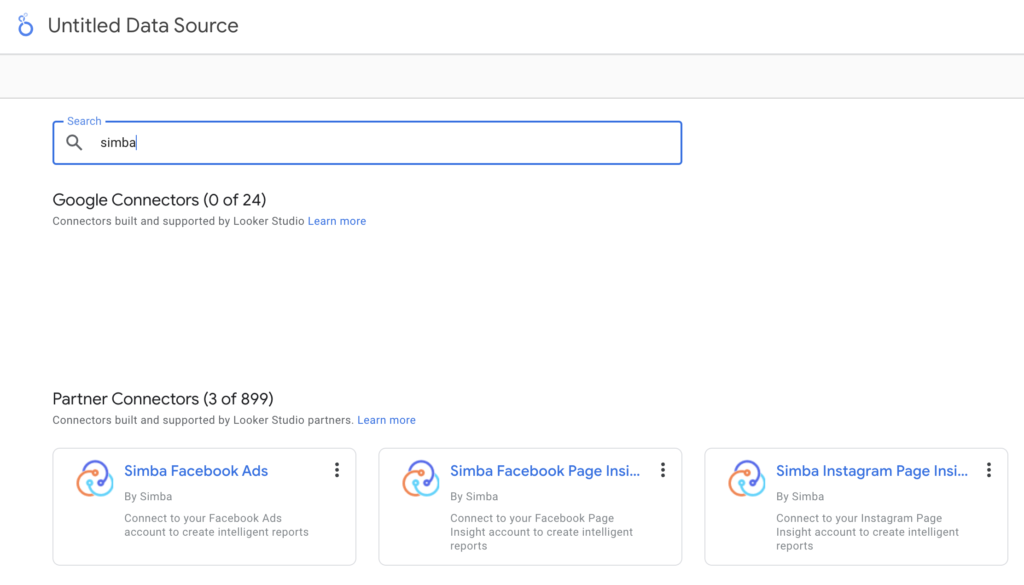1024x585 pixels.
Task: Focus the connector search box
Action: pos(380,143)
